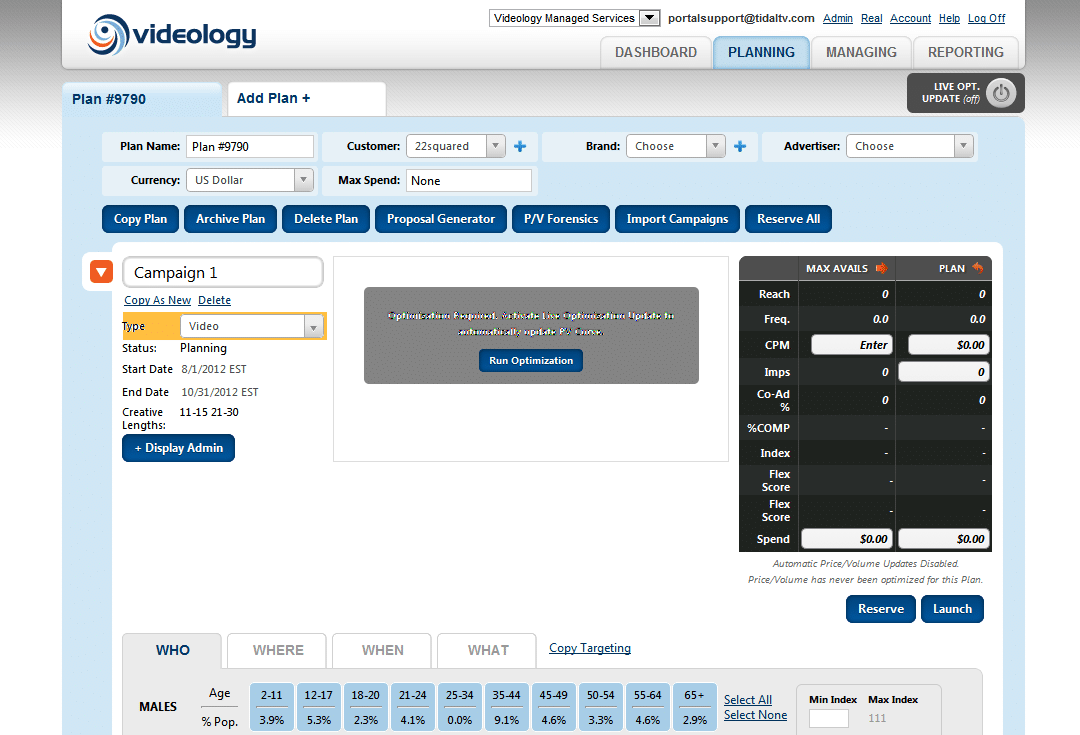This screenshot has width=1080, height=735.
Task: Click the Proposal Generator button
Action: pyautogui.click(x=441, y=219)
